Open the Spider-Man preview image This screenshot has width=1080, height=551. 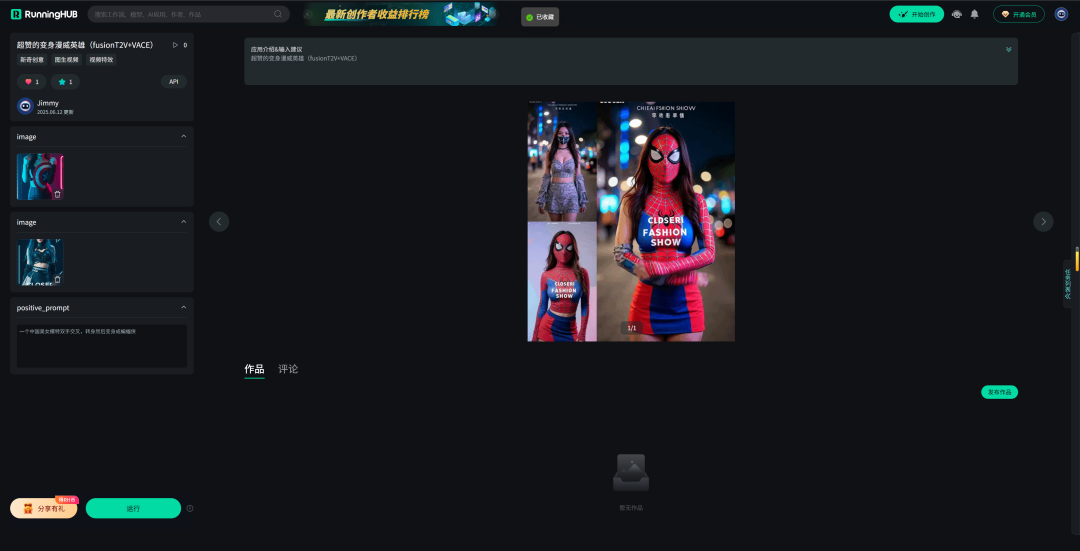tap(631, 222)
